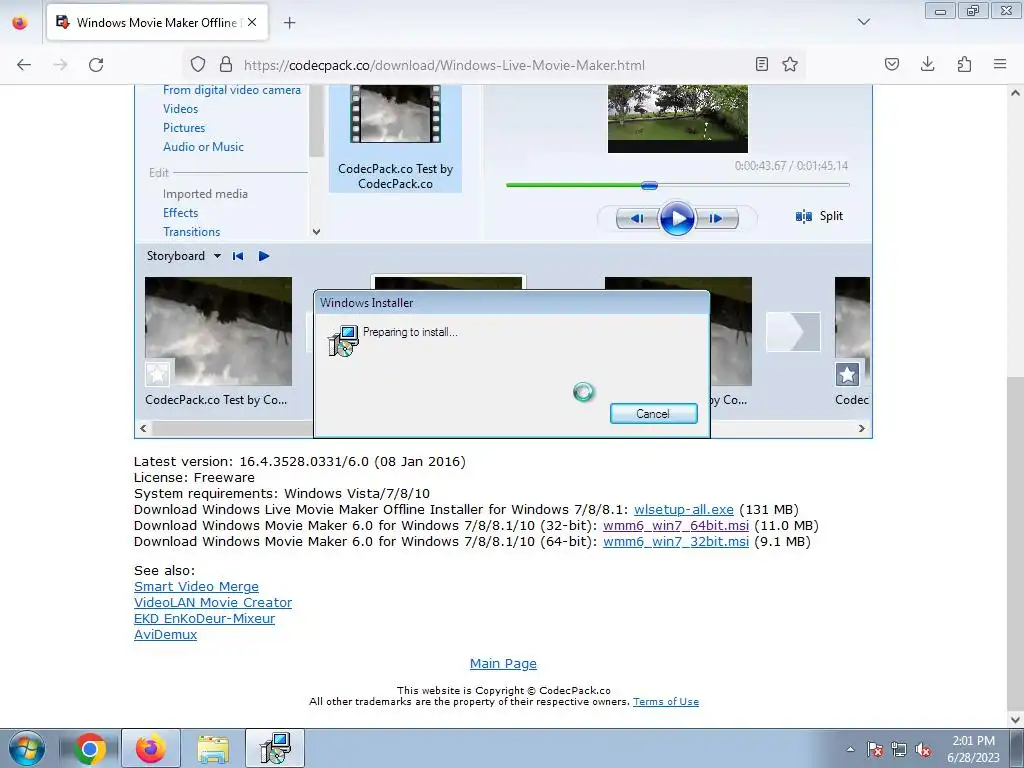
Task: Open the VideoLAN Movie Creator link
Action: click(213, 603)
